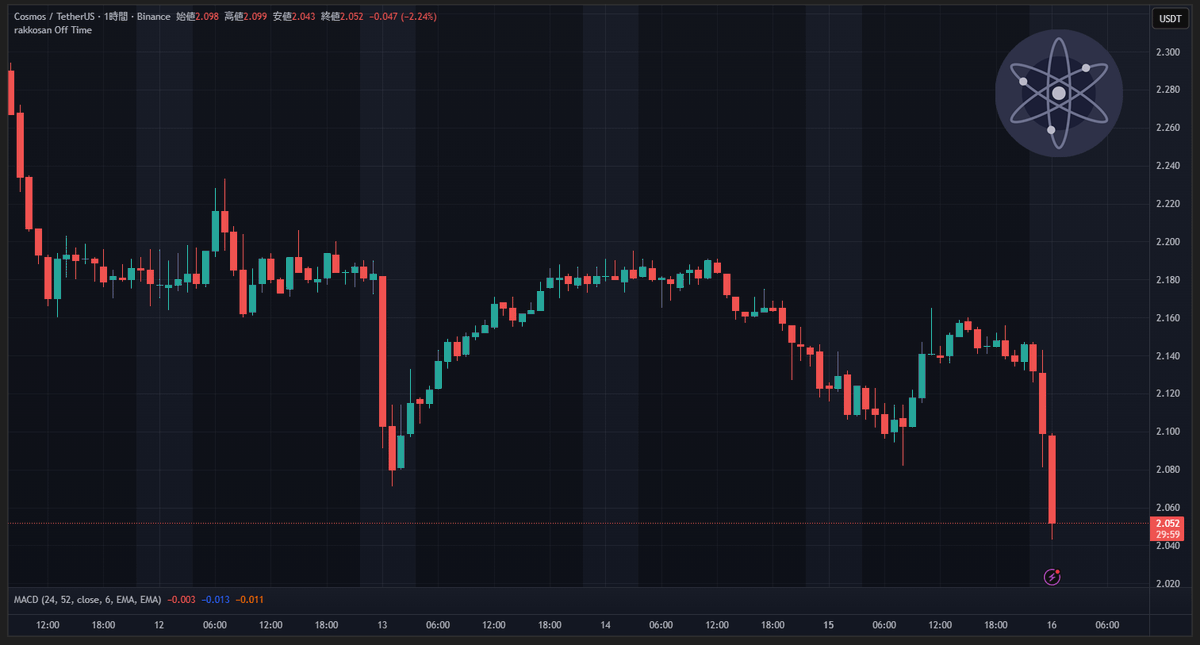Click date label 14 on the time axis
This screenshot has height=645, width=1200.
(606, 625)
